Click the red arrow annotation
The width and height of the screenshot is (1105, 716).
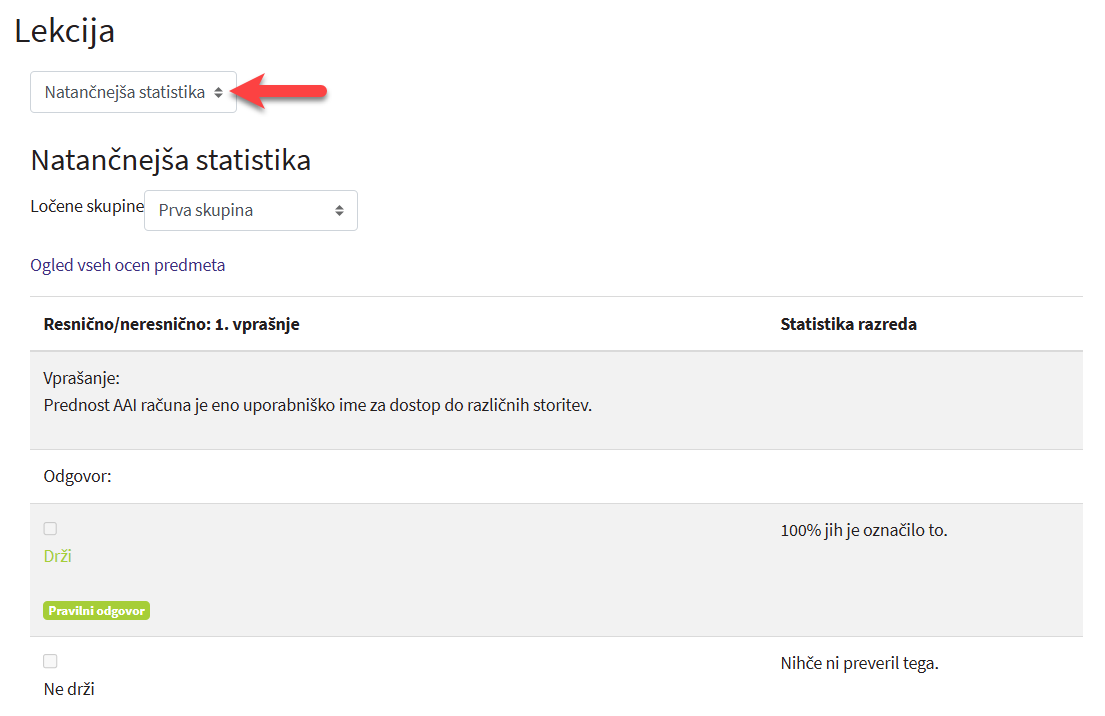(x=287, y=91)
